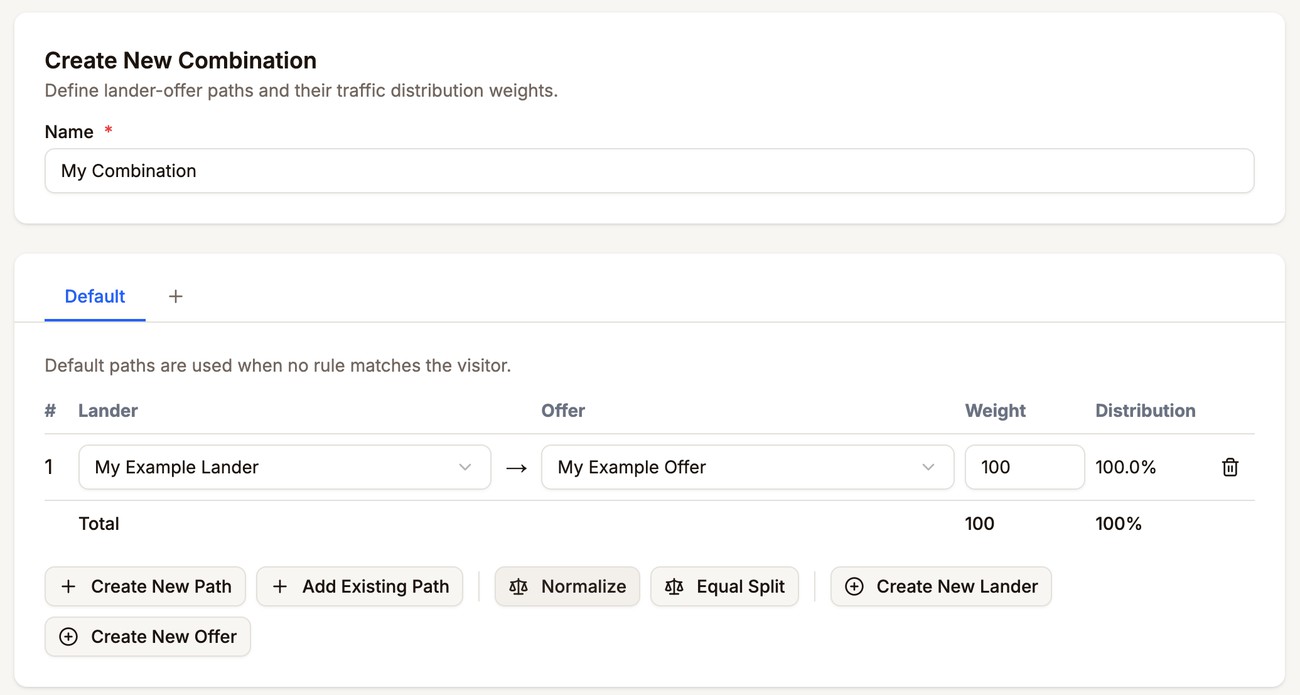Edit the Weight field showing 100

[x=1024, y=467]
